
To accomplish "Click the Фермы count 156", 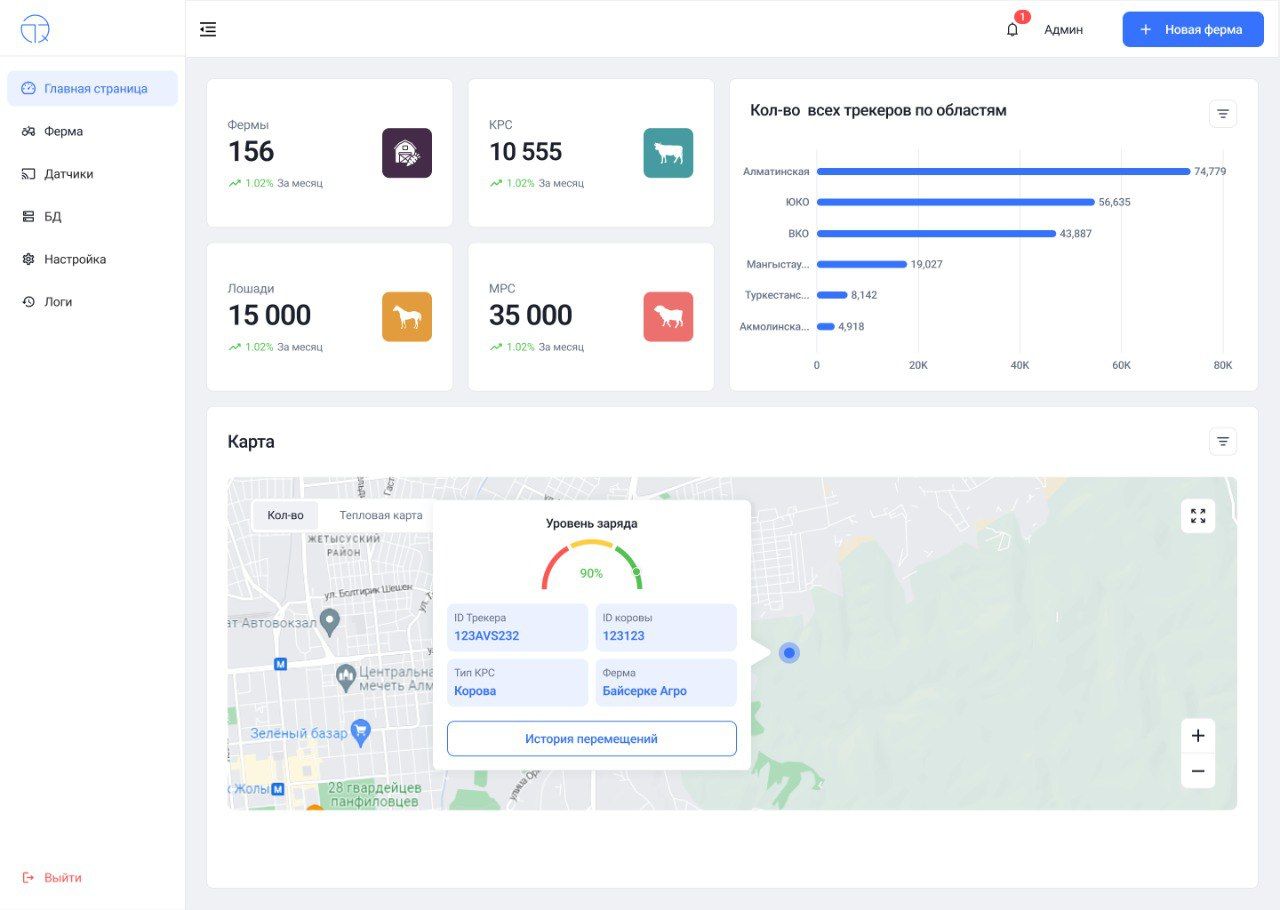I will [x=251, y=152].
